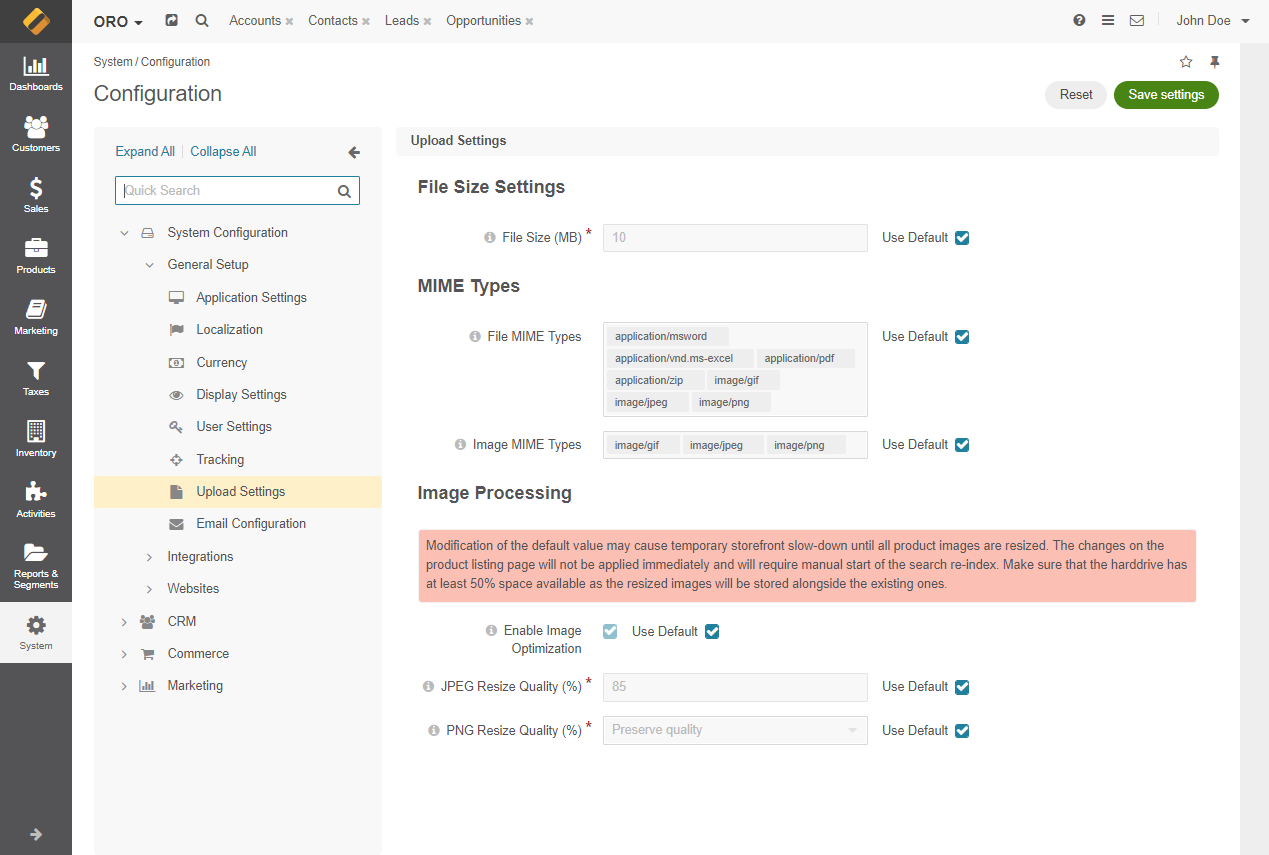This screenshot has width=1269, height=855.
Task: Uncheck Use Default for JPEG Resize Quality
Action: tap(962, 687)
